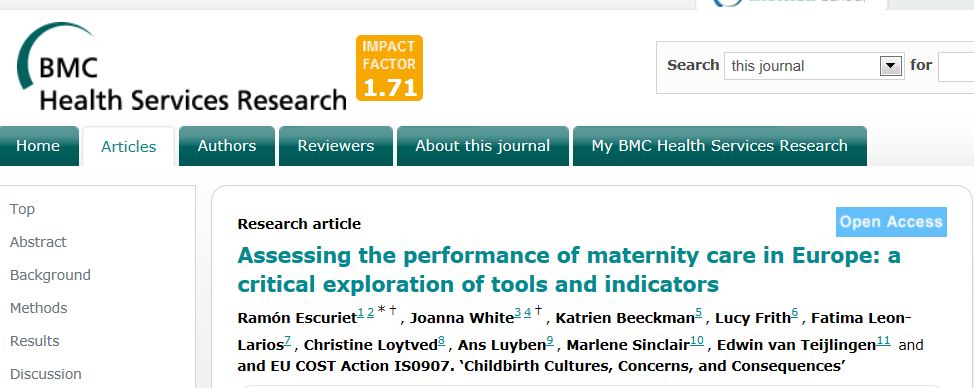Click the Impact Factor 1.71 badge
The width and height of the screenshot is (974, 388).
[389, 68]
